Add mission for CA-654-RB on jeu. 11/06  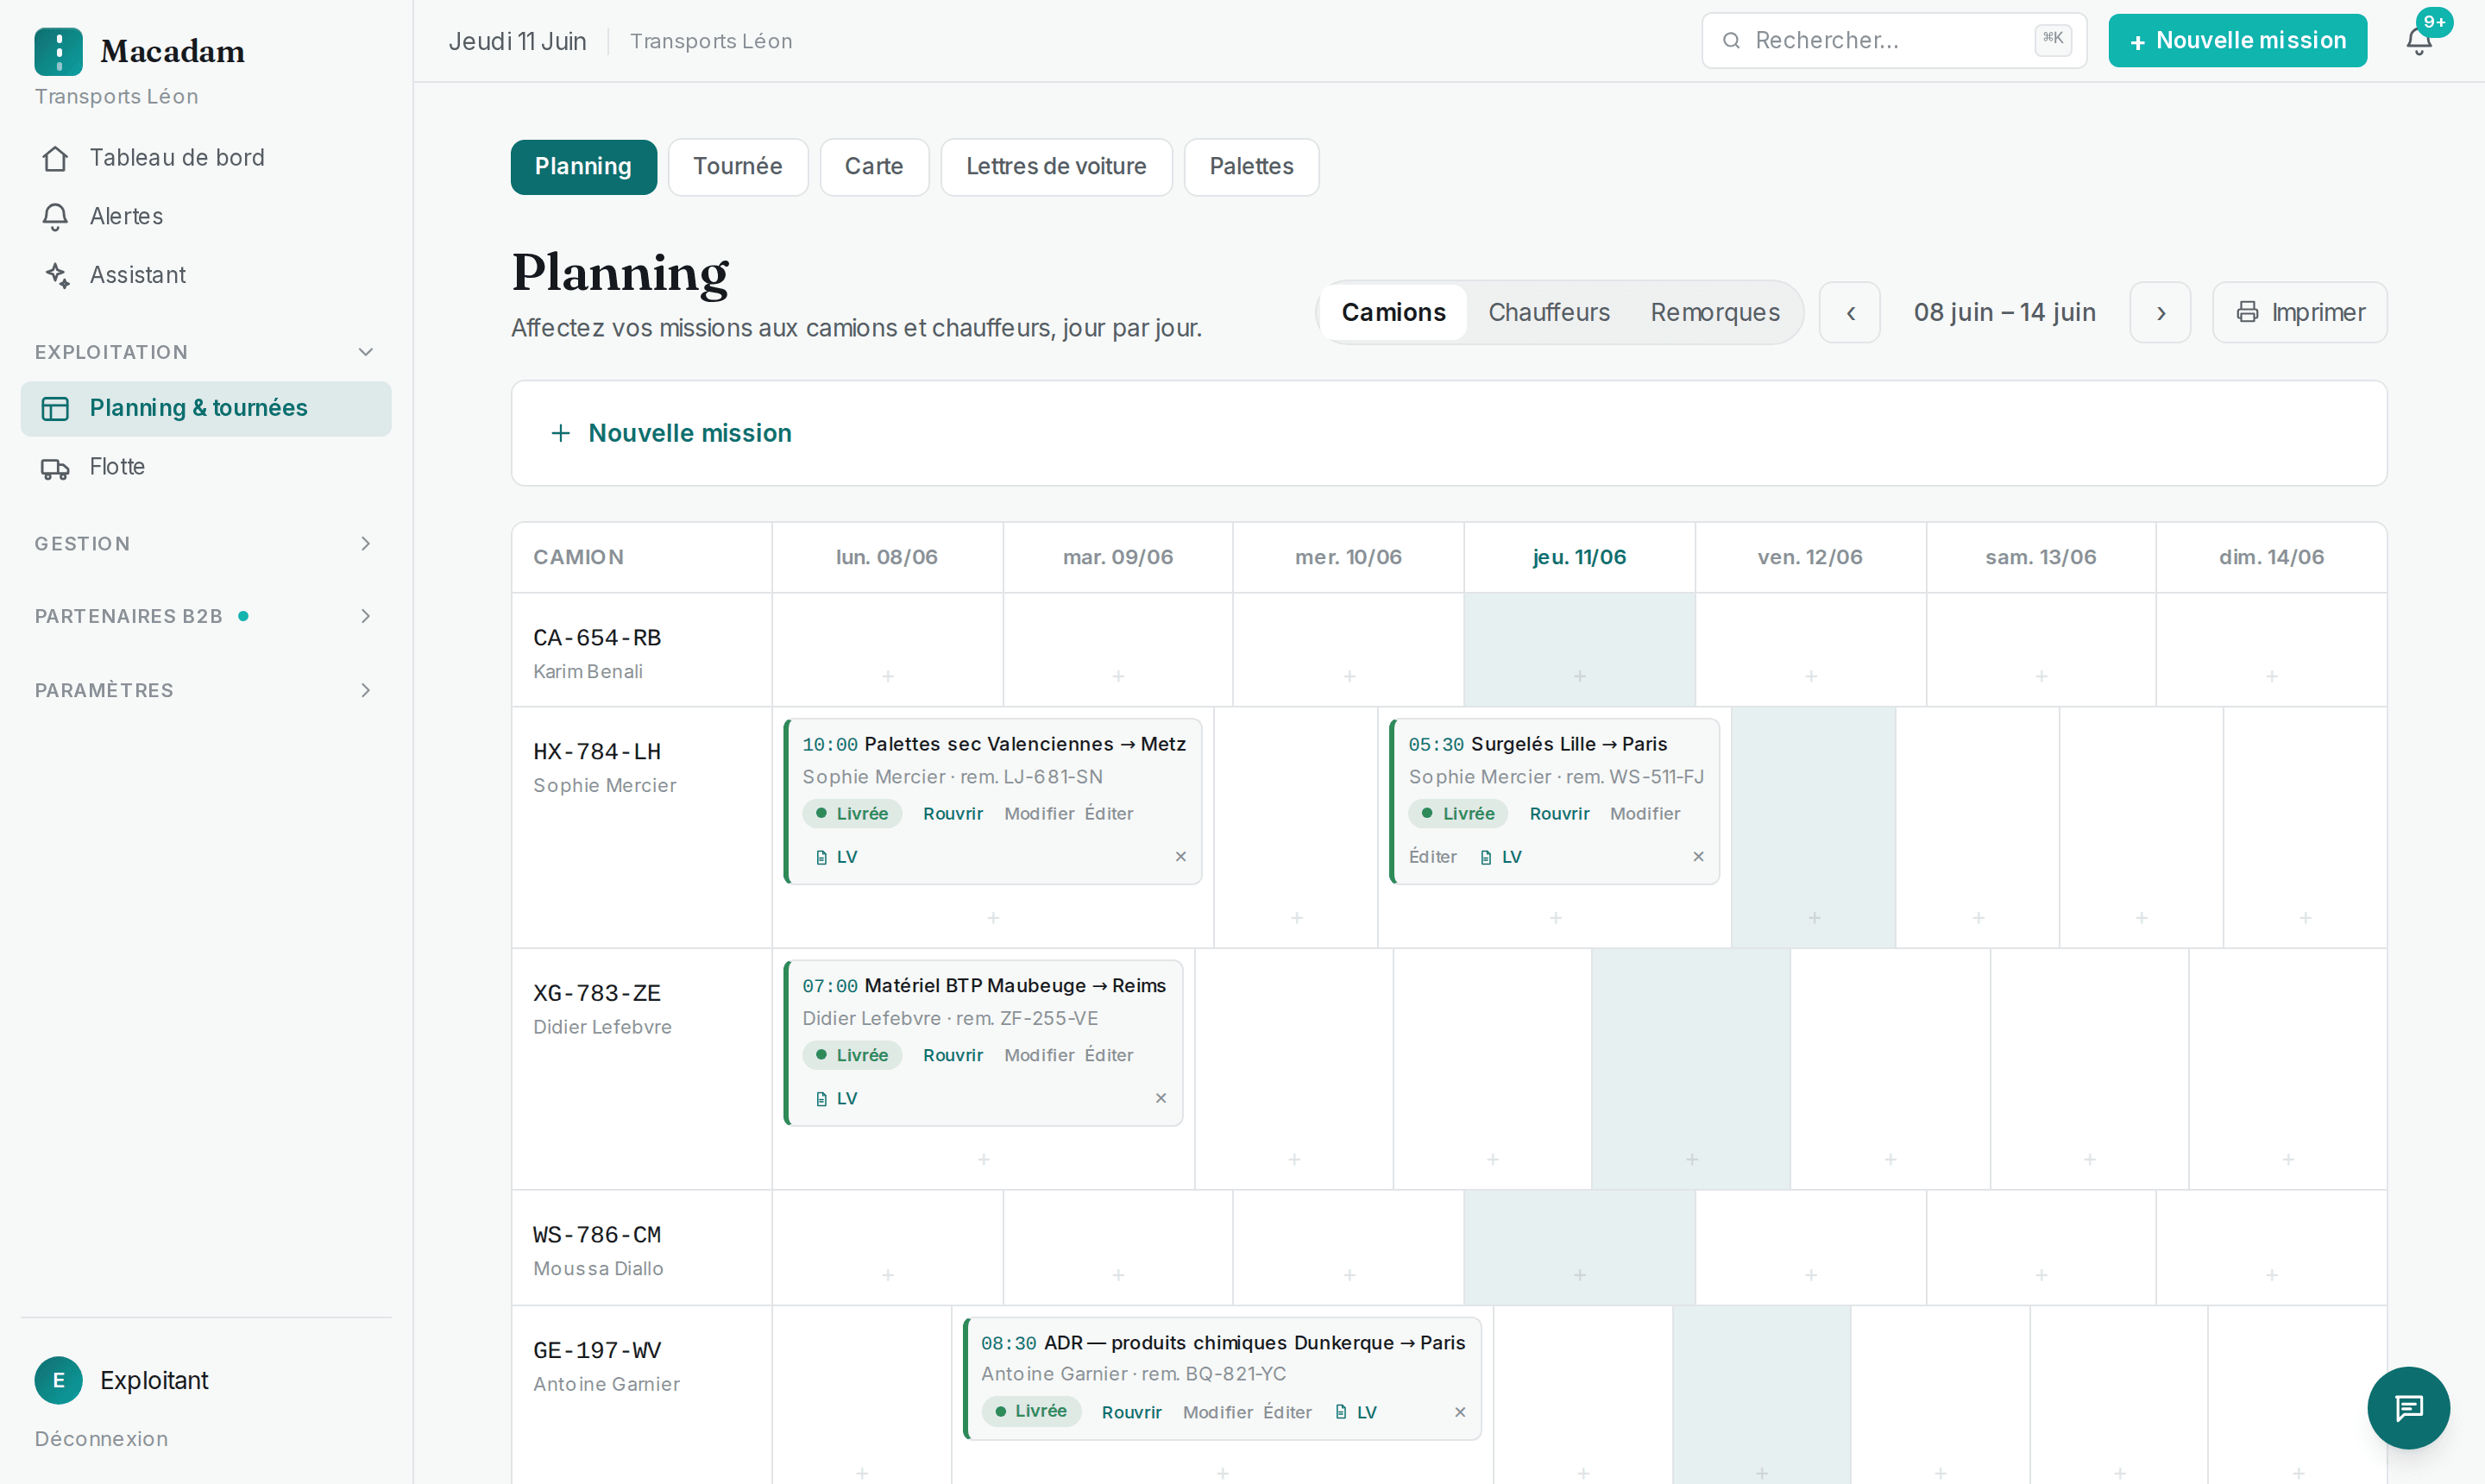click(1580, 677)
